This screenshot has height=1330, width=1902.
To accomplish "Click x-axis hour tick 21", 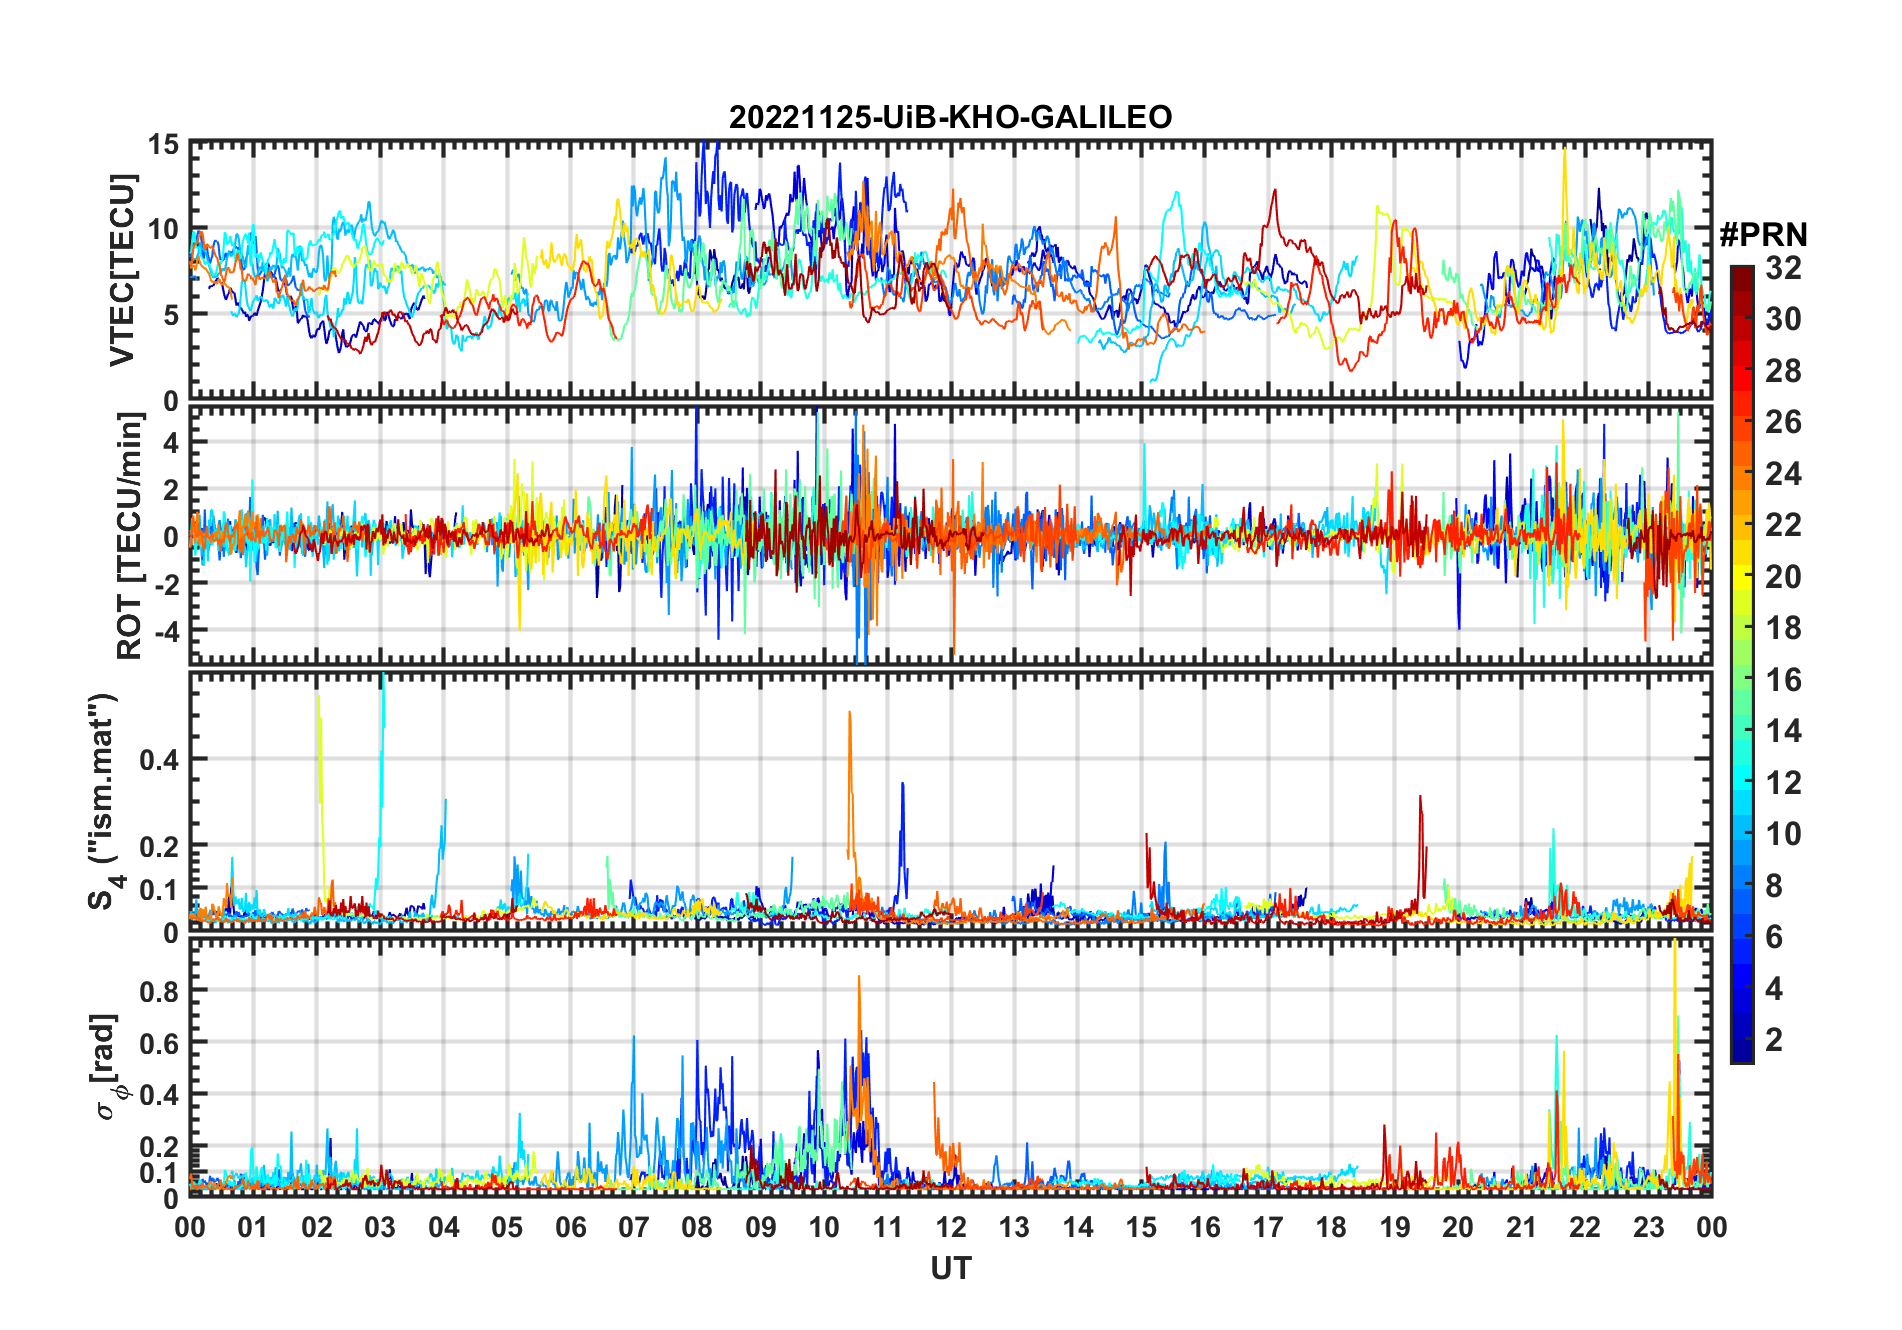I will pyautogui.click(x=1522, y=1228).
